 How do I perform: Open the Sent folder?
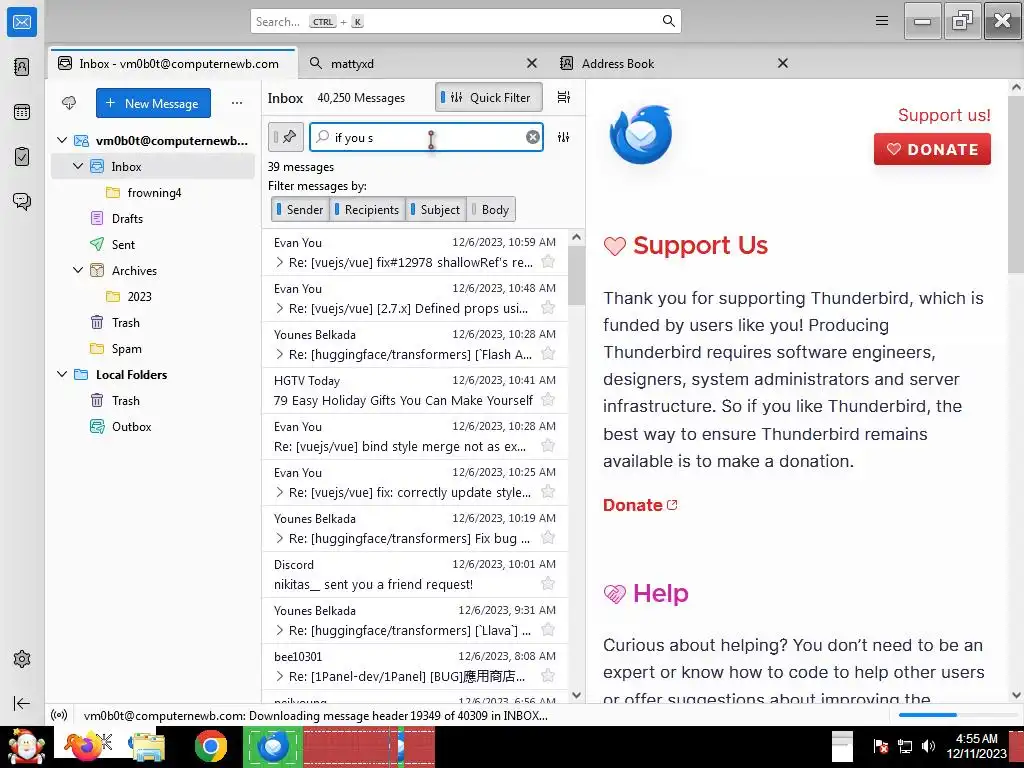coord(123,245)
